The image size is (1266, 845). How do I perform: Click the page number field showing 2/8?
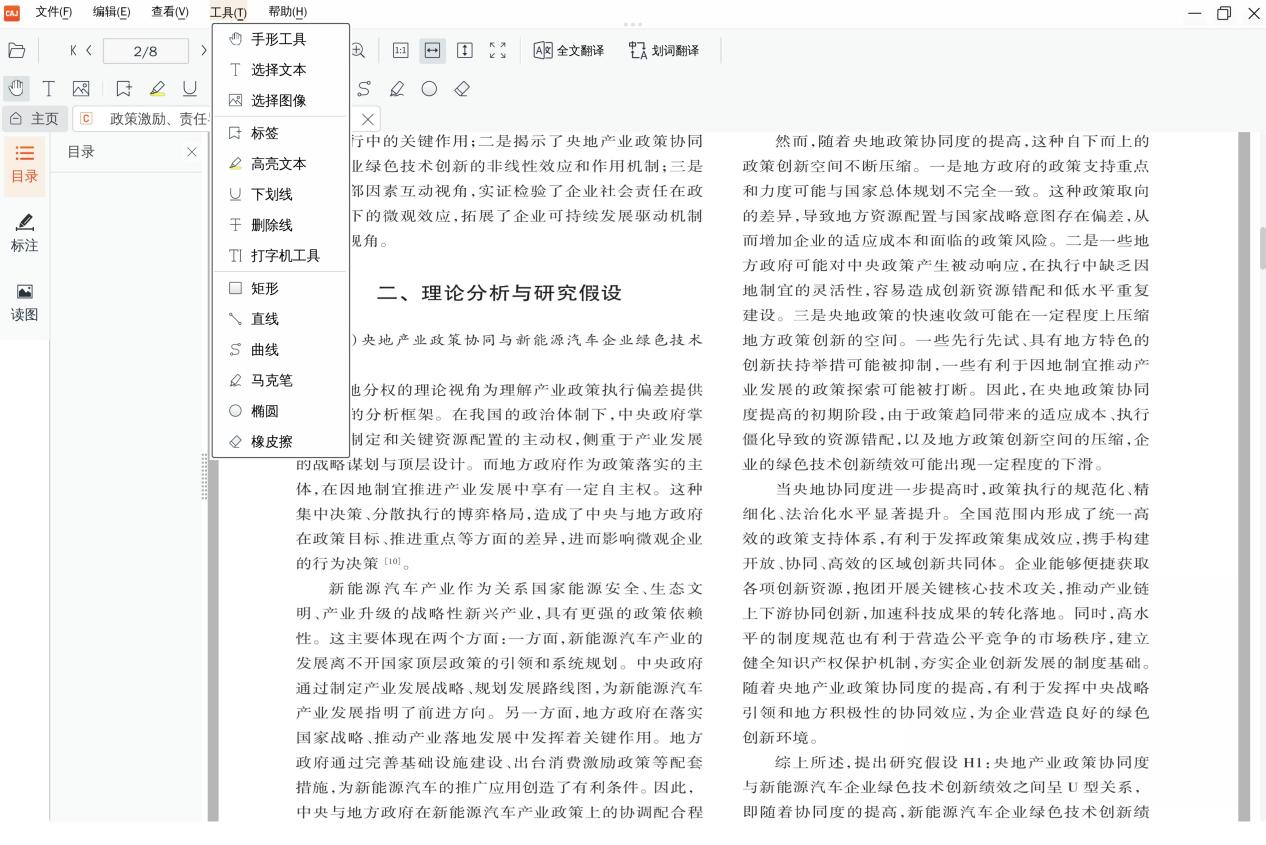[146, 51]
